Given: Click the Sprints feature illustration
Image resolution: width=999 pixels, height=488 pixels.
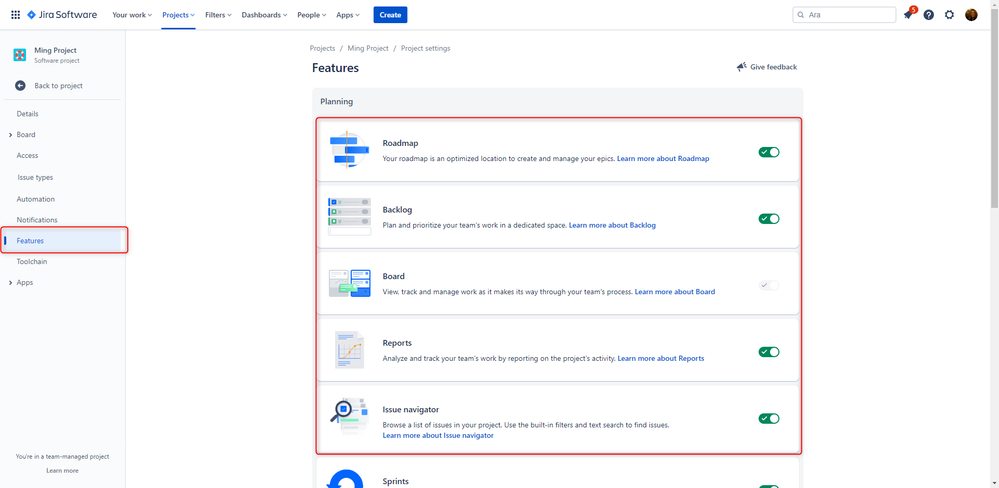Looking at the screenshot, I should click(344, 480).
